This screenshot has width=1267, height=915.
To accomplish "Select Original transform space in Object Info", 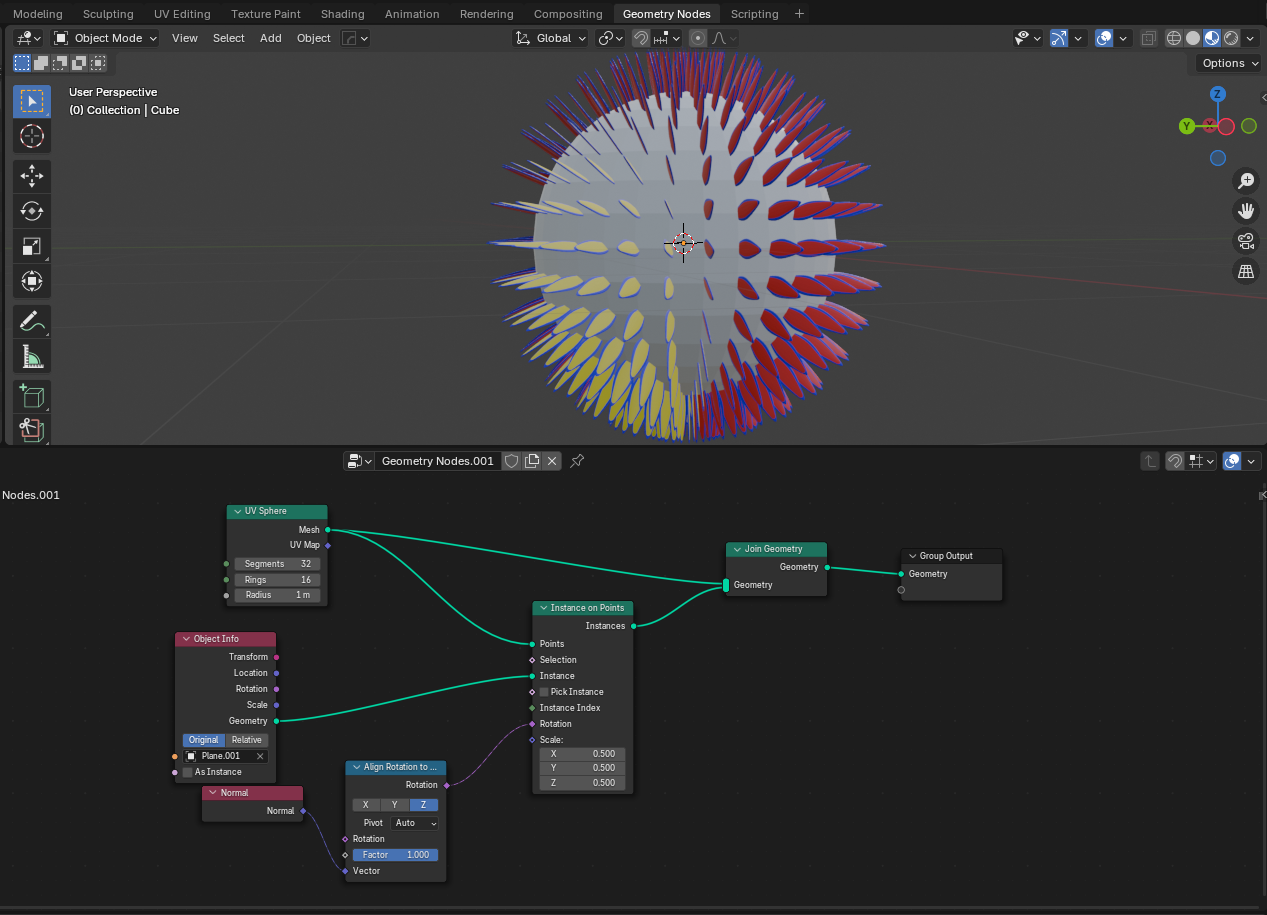I will pyautogui.click(x=204, y=740).
